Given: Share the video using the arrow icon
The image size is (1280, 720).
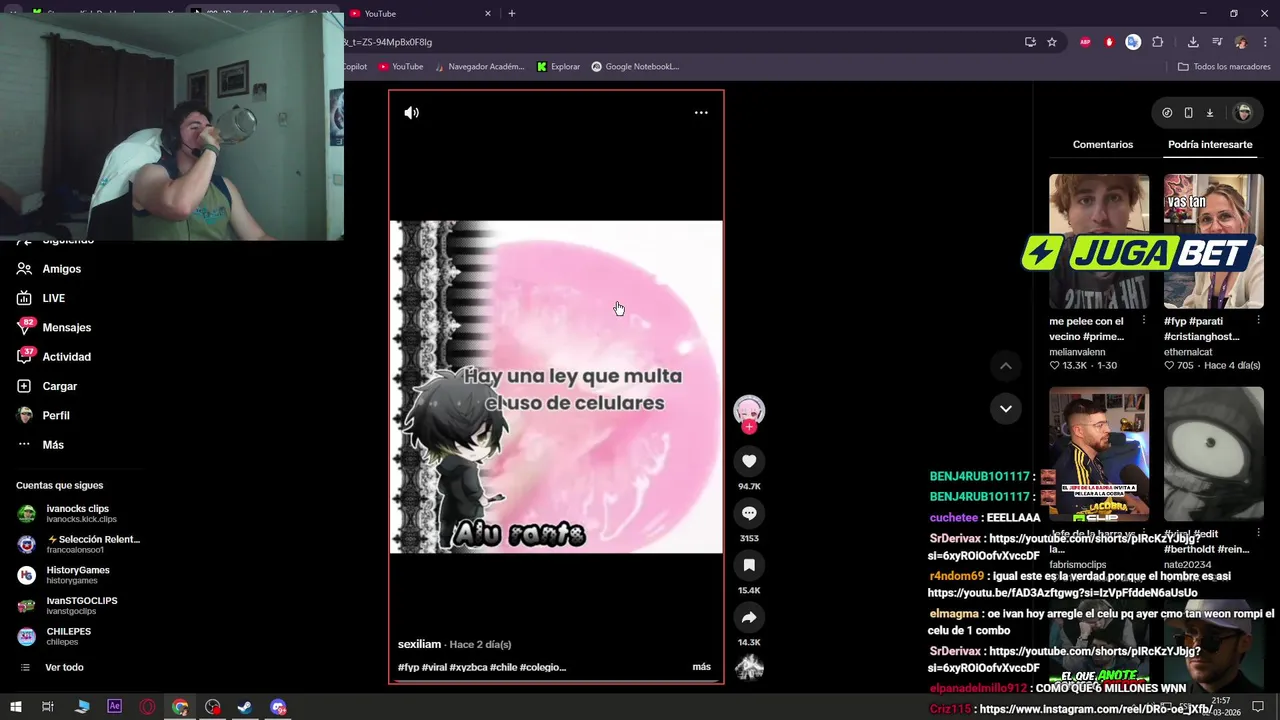Looking at the screenshot, I should coord(749,617).
